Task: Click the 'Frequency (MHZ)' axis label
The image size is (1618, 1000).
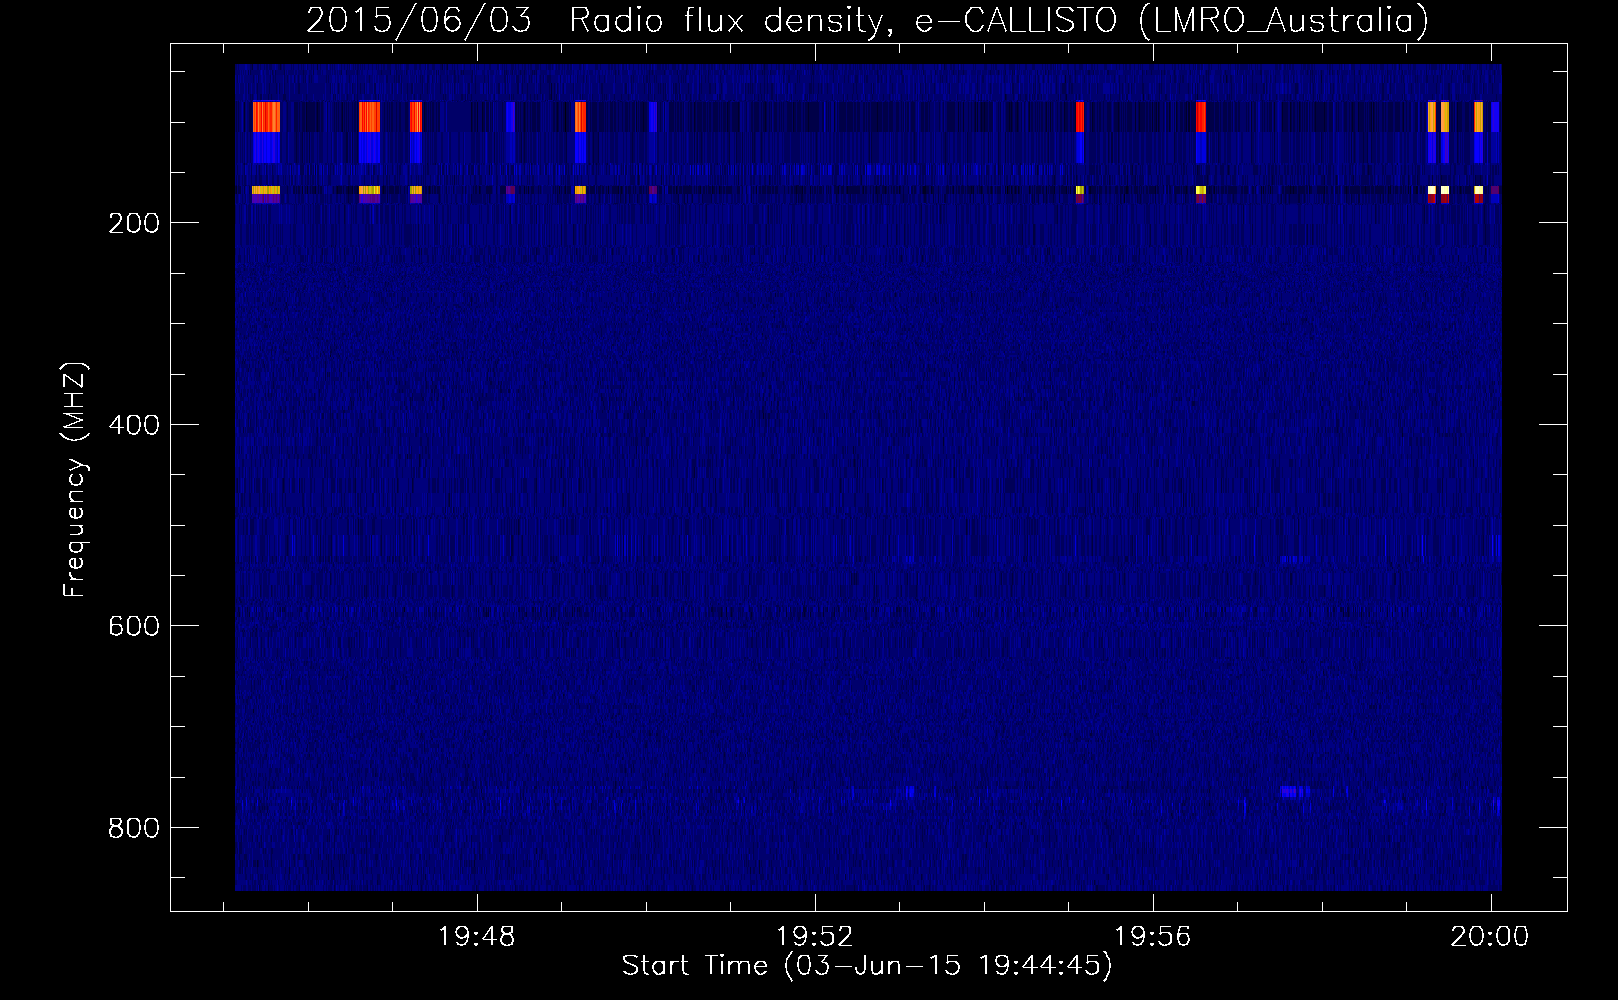Action: click(75, 479)
